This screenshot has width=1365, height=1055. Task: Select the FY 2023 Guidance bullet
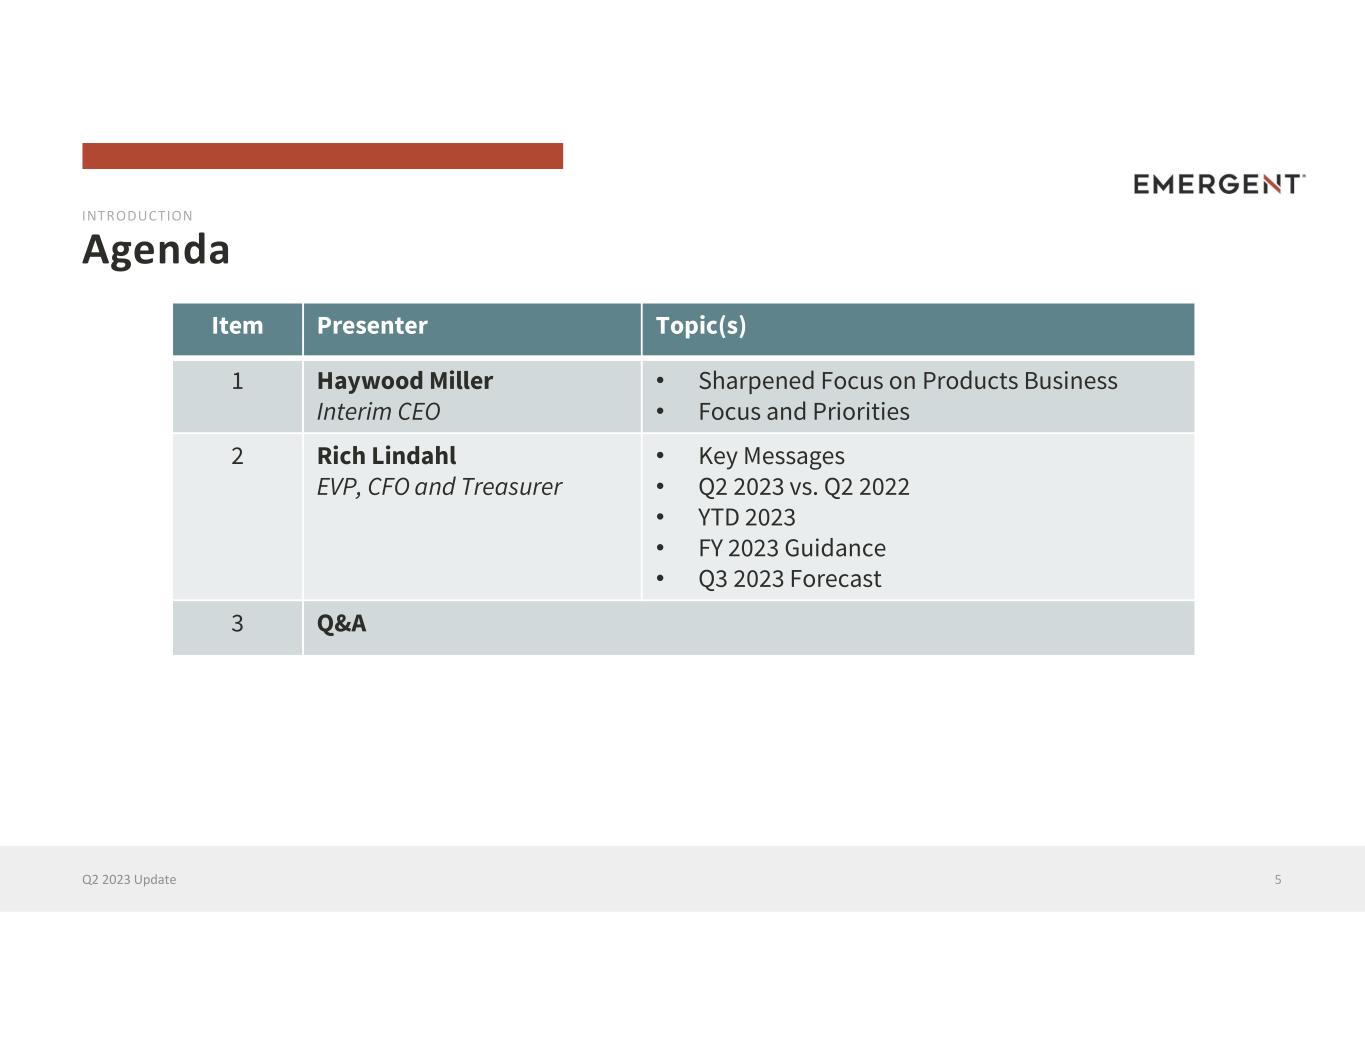(792, 548)
